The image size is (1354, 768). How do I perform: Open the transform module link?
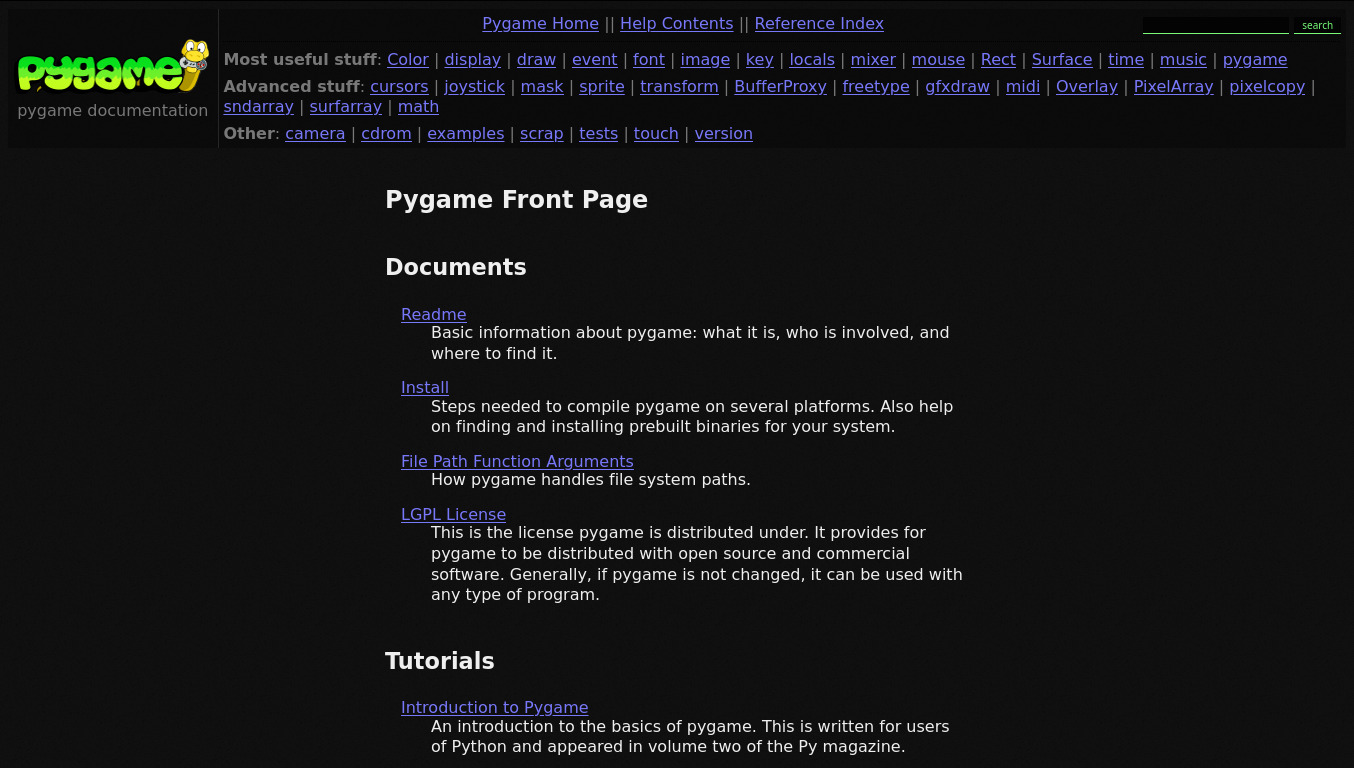click(679, 87)
